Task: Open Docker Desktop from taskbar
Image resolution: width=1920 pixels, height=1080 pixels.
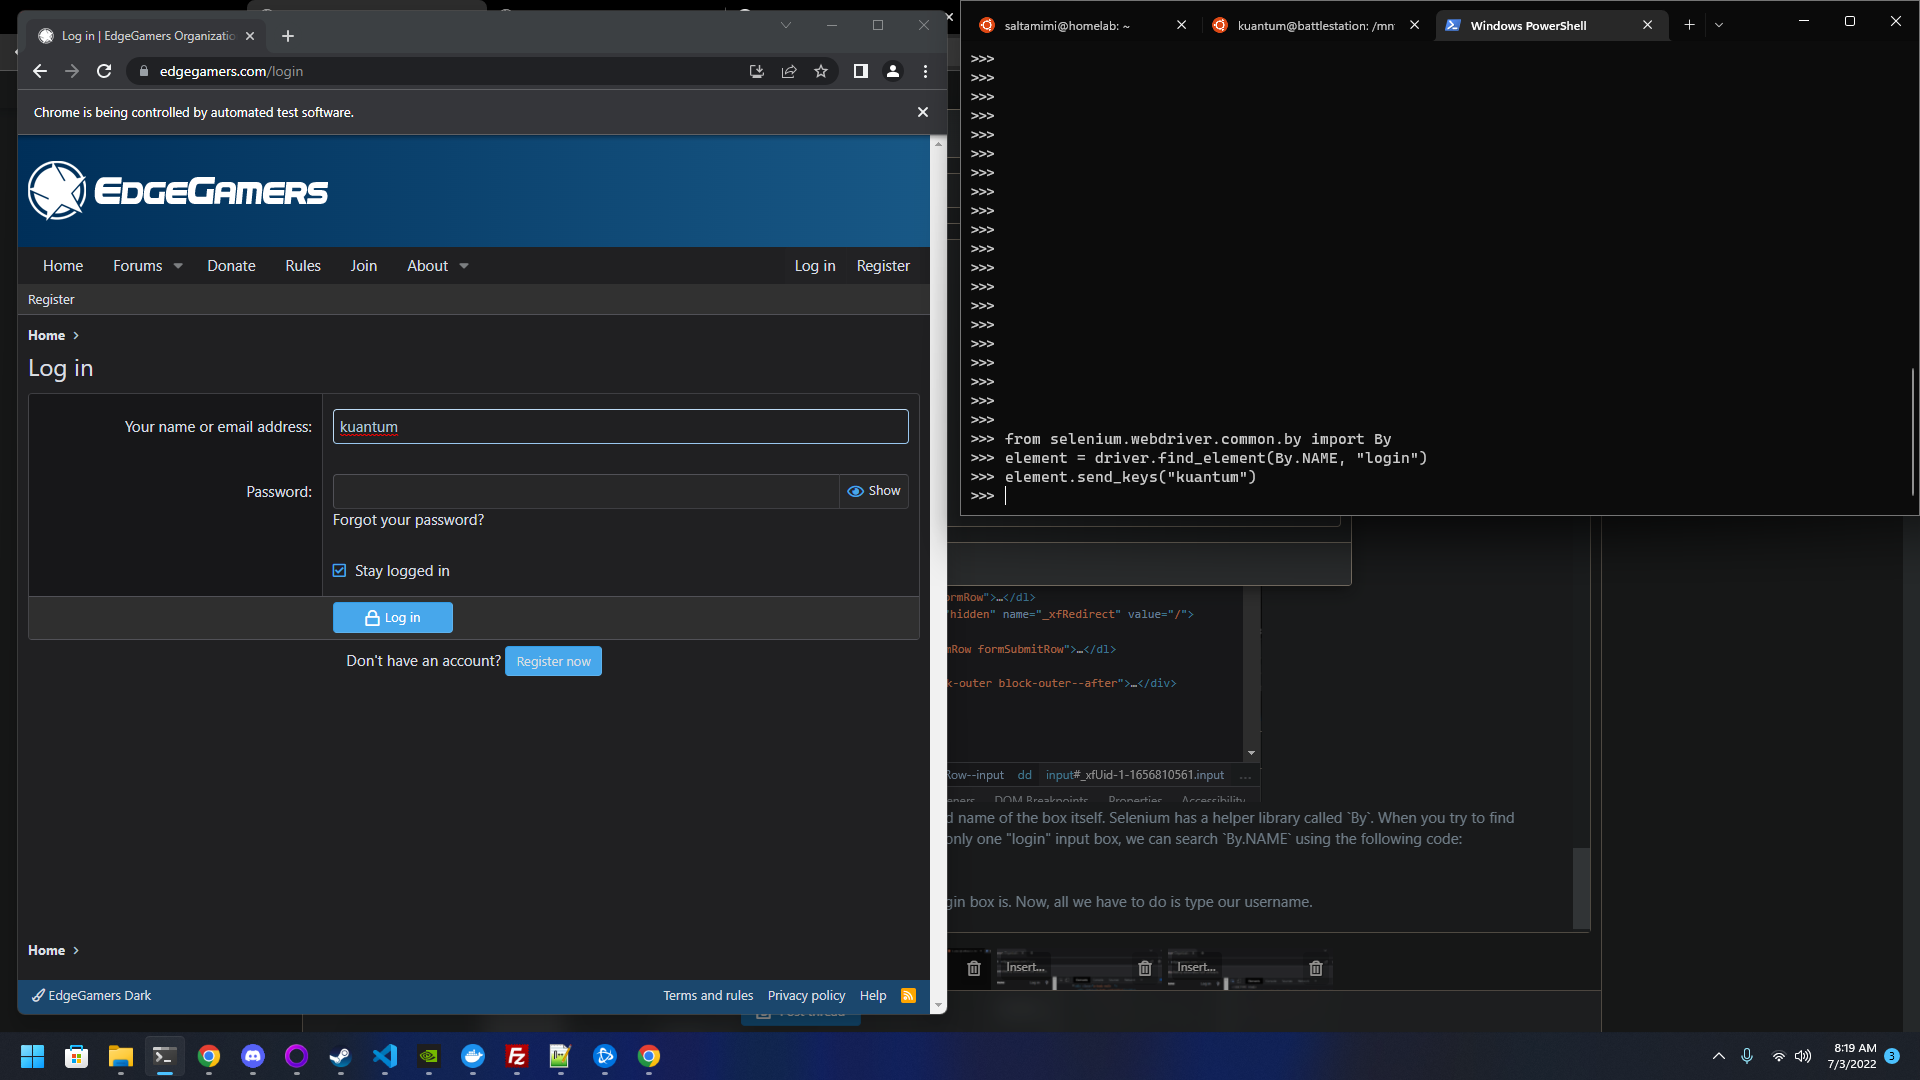Action: (473, 1056)
